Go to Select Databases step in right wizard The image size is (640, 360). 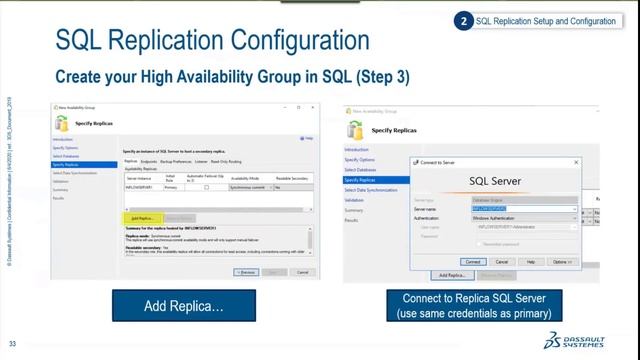(360, 170)
